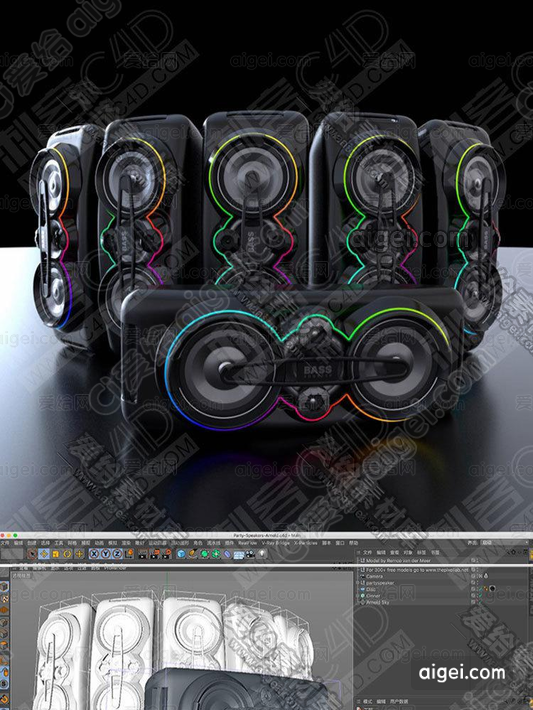The image size is (533, 710).
Task: Select 'Model by Remco van der Meer' object
Action: click(399, 561)
